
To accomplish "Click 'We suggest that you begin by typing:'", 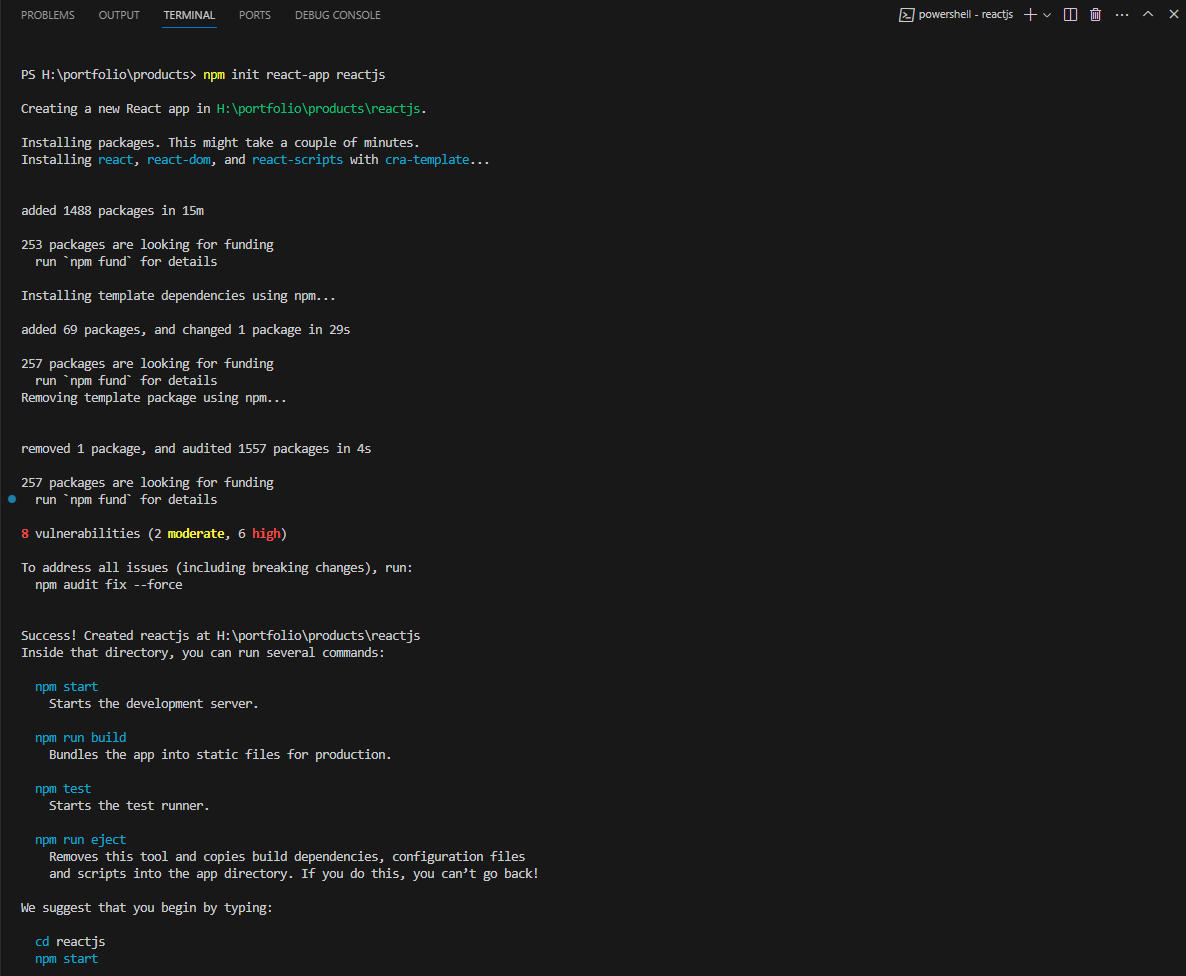I will point(147,907).
